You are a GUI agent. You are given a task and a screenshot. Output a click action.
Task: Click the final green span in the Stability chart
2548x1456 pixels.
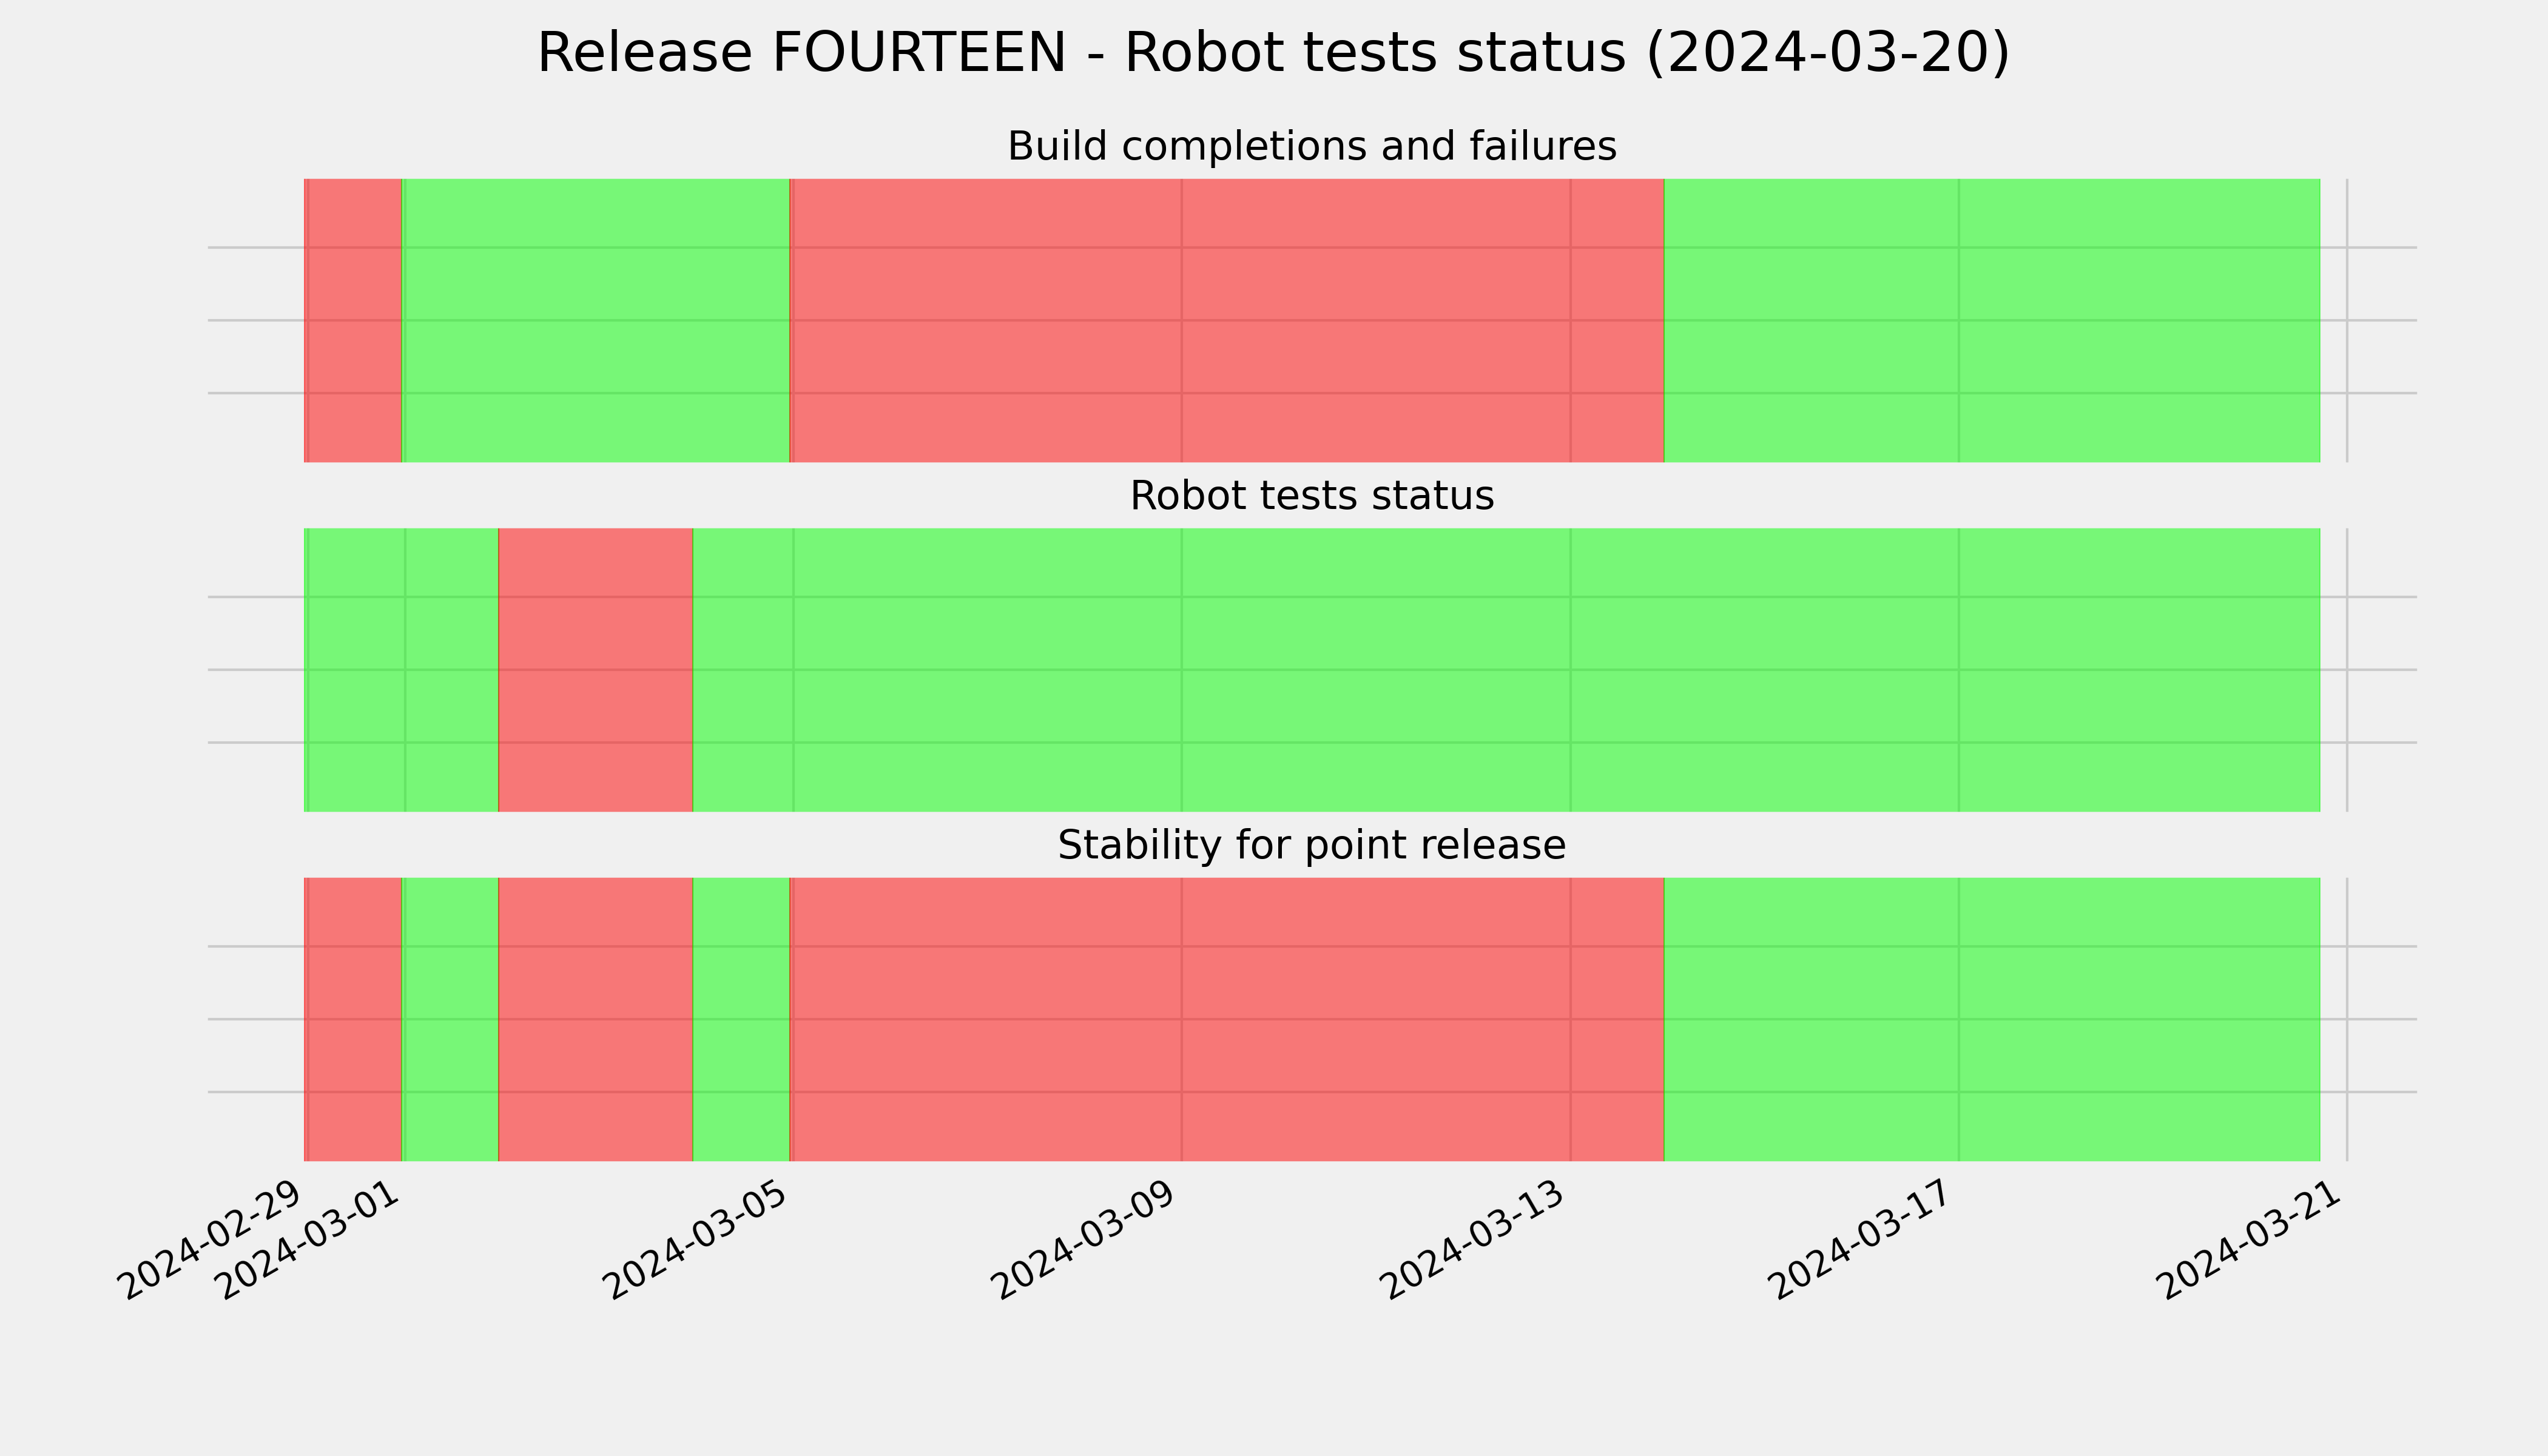coord(1992,1019)
